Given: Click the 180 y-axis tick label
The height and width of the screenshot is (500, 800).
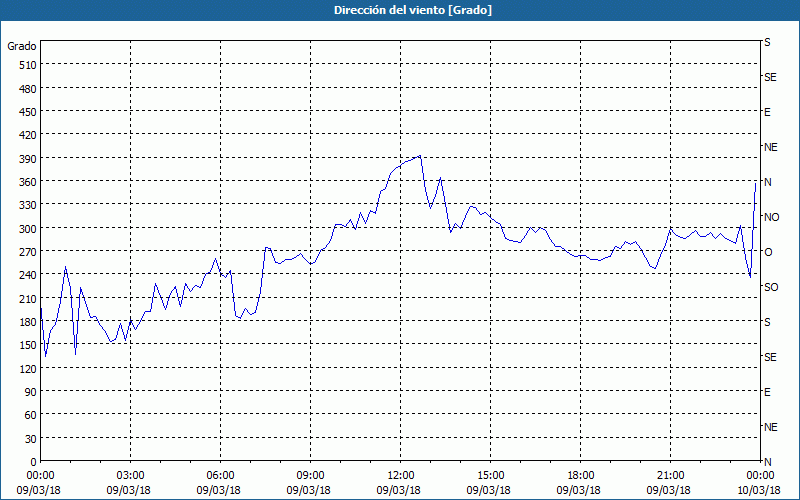Looking at the screenshot, I should 28,322.
